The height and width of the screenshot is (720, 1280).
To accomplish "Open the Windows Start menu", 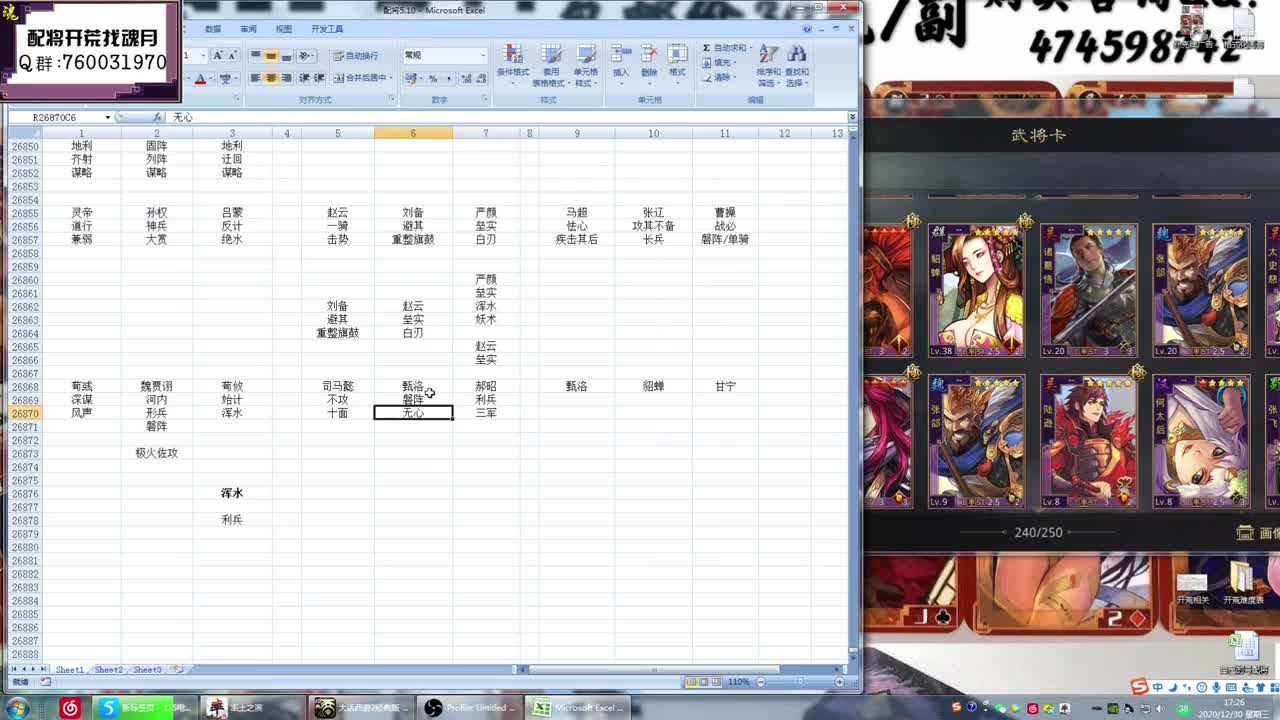I will [16, 708].
